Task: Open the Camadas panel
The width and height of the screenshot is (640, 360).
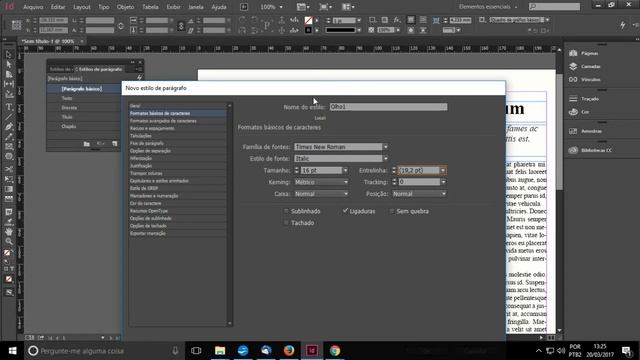Action: [584, 67]
